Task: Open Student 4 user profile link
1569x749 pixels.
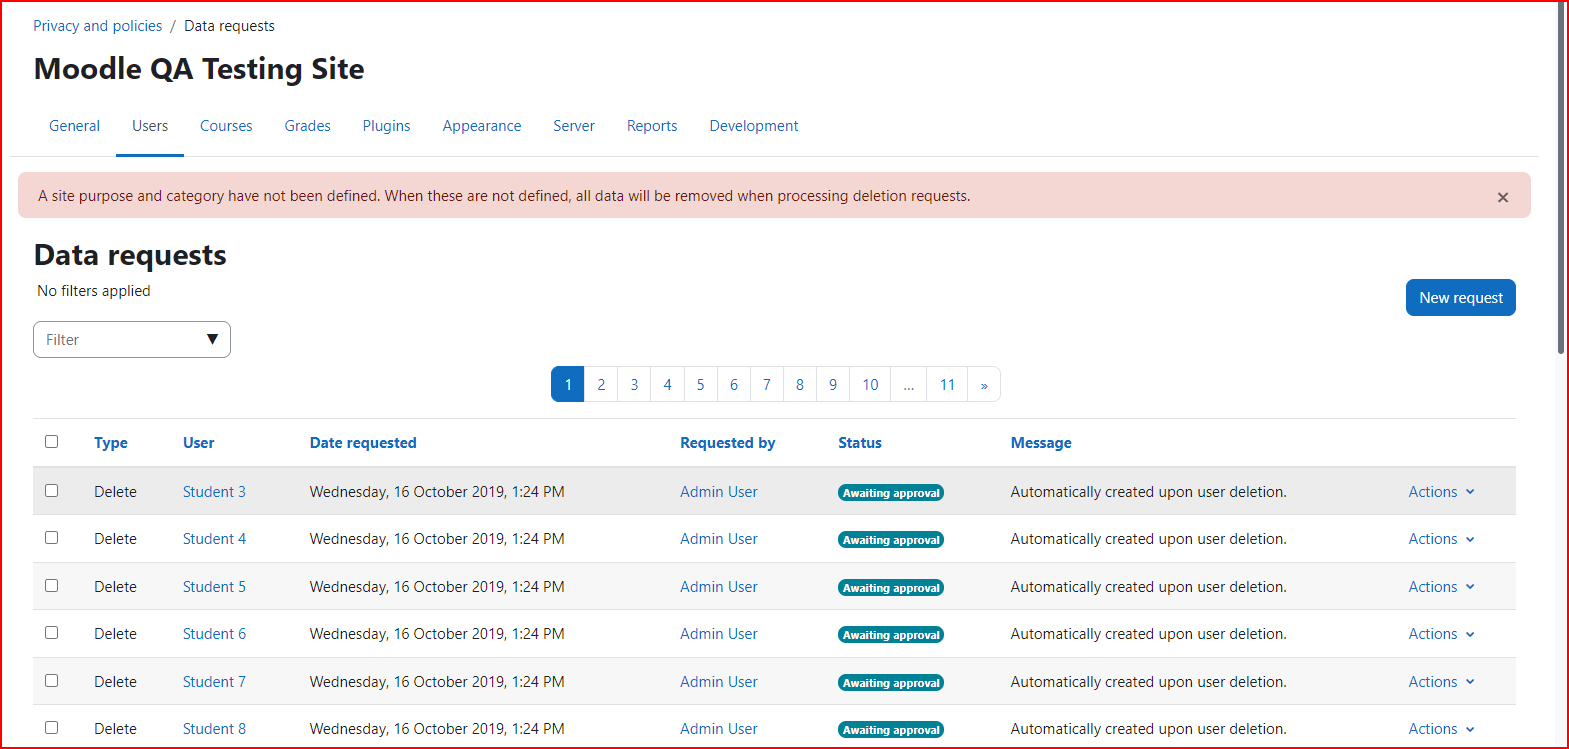Action: click(214, 539)
